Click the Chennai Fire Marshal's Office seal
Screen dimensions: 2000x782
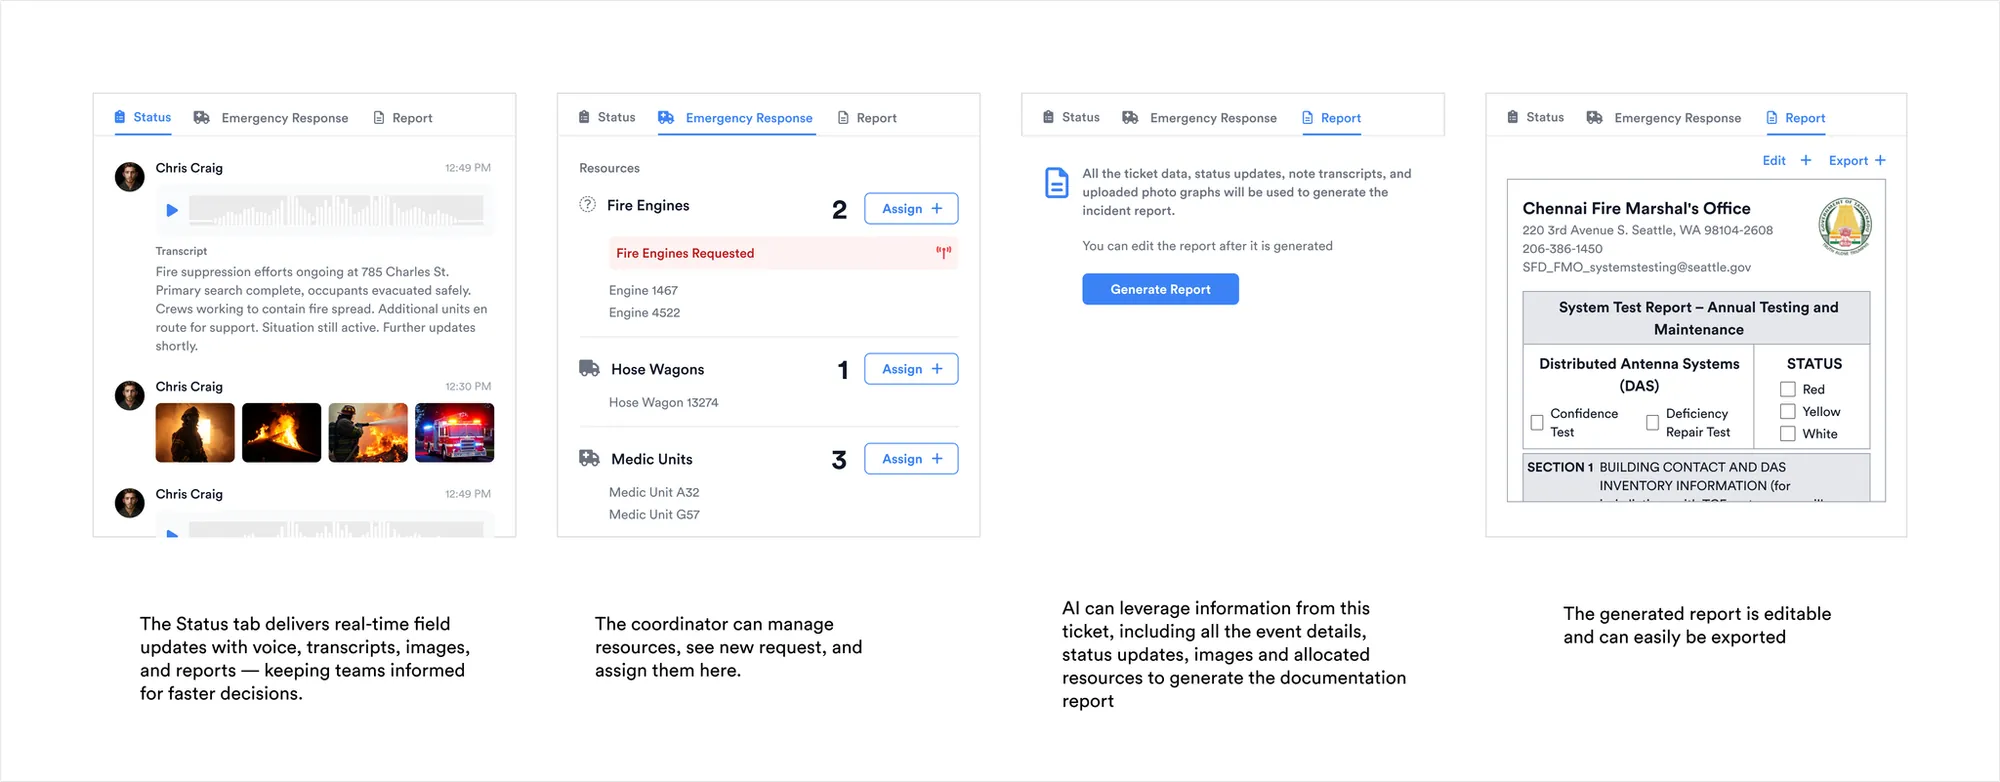pos(1845,227)
